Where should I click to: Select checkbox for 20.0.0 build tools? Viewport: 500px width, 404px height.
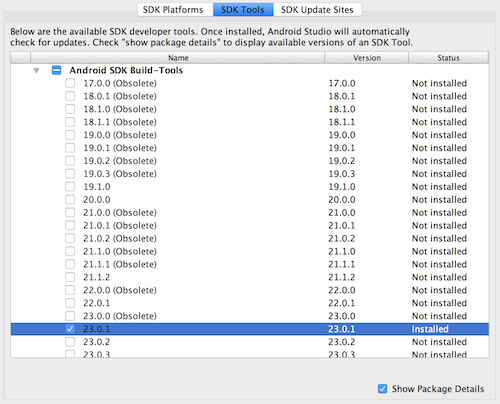(70, 200)
